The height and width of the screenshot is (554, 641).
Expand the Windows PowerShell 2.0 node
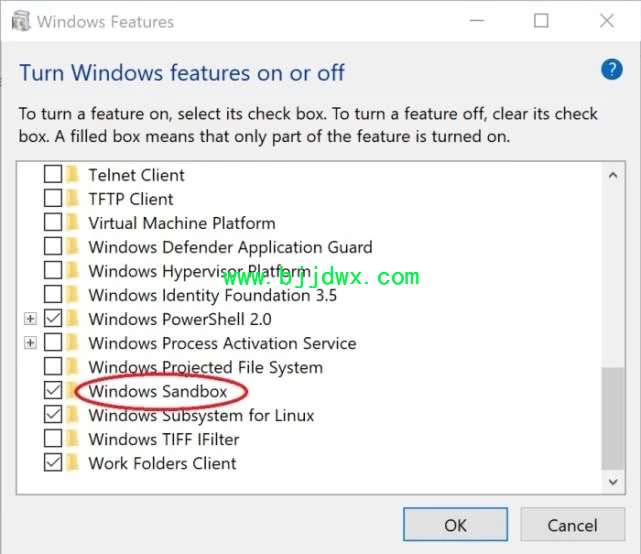(30, 318)
